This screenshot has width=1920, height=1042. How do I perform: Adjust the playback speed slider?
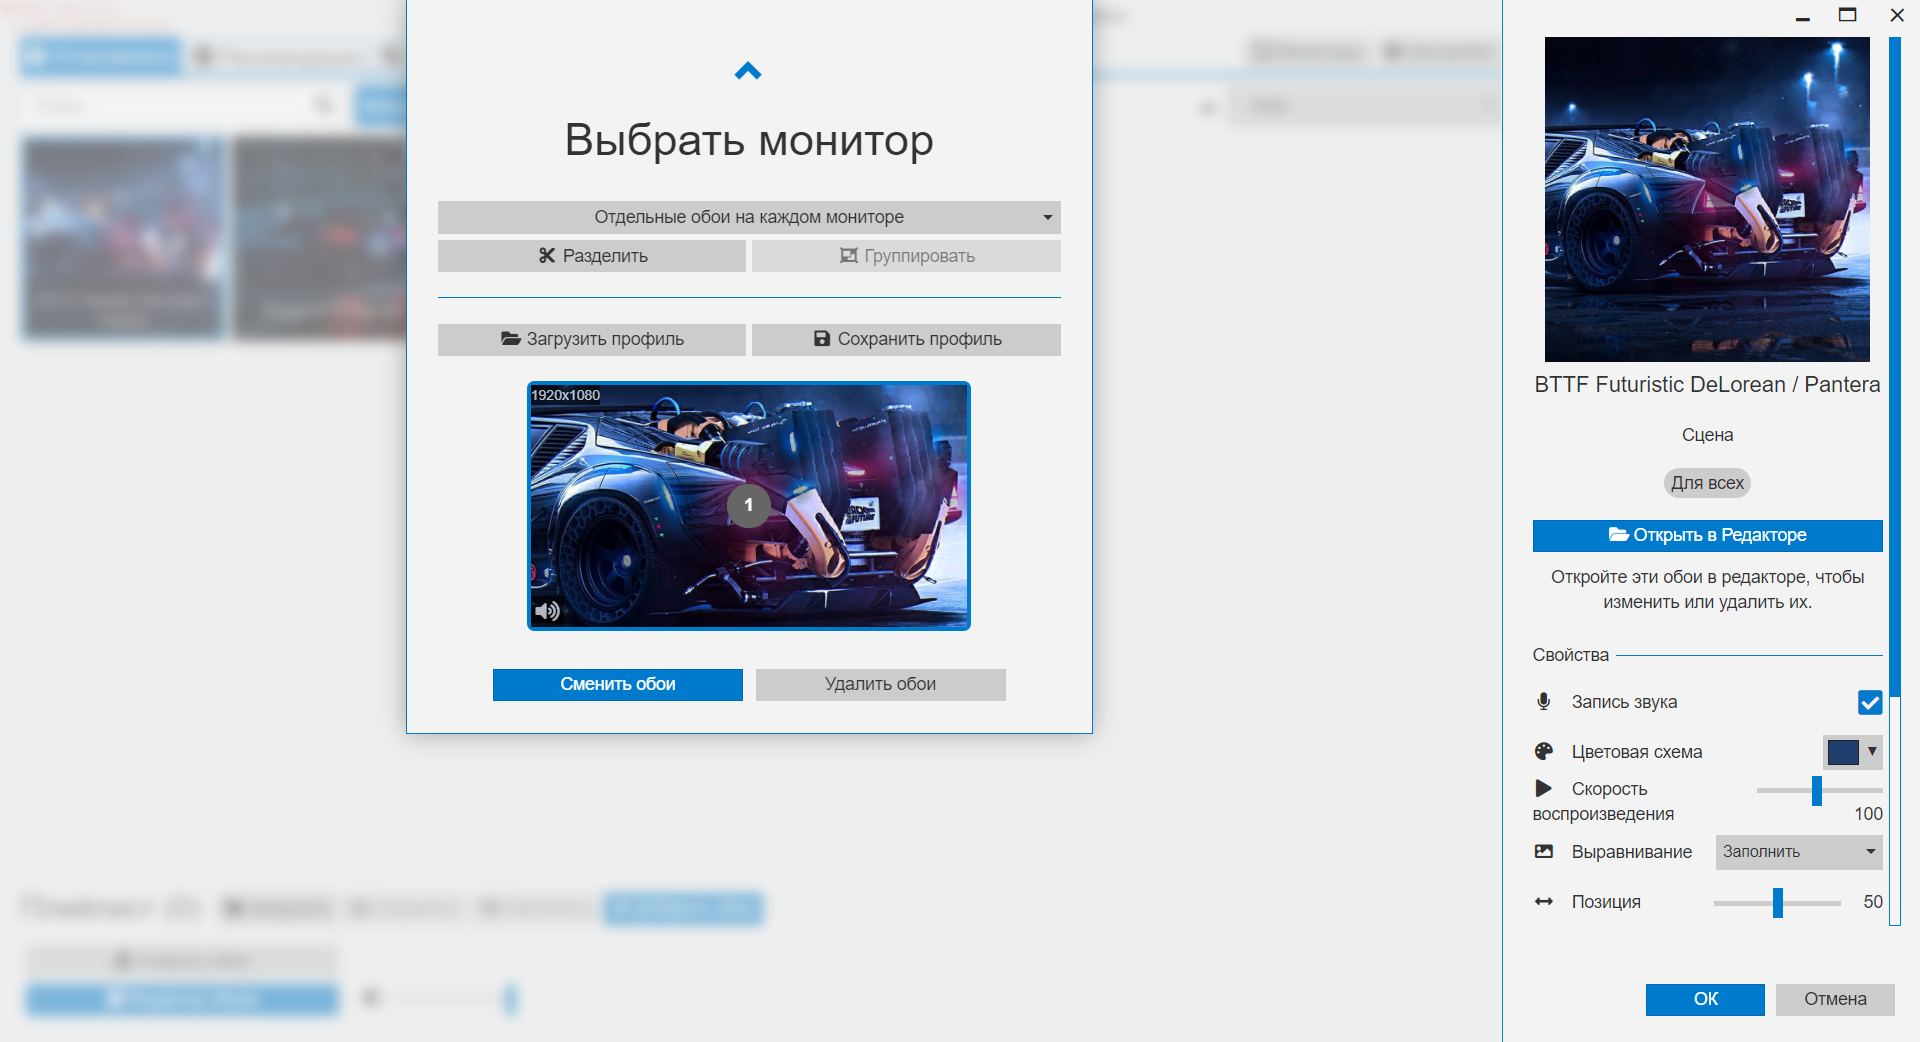(1817, 790)
